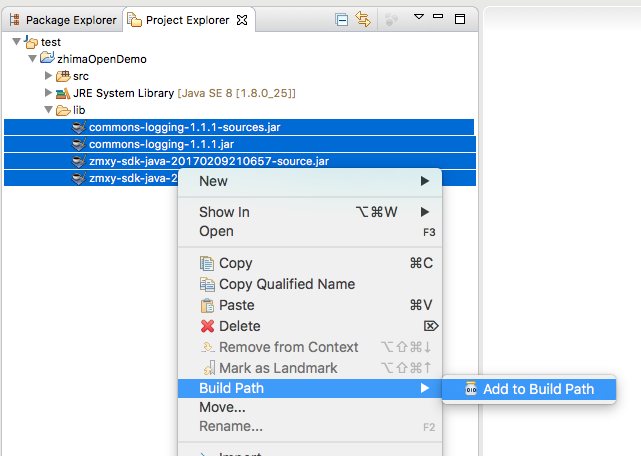Choose Copy from context menu
This screenshot has height=456, width=641.
pos(310,263)
